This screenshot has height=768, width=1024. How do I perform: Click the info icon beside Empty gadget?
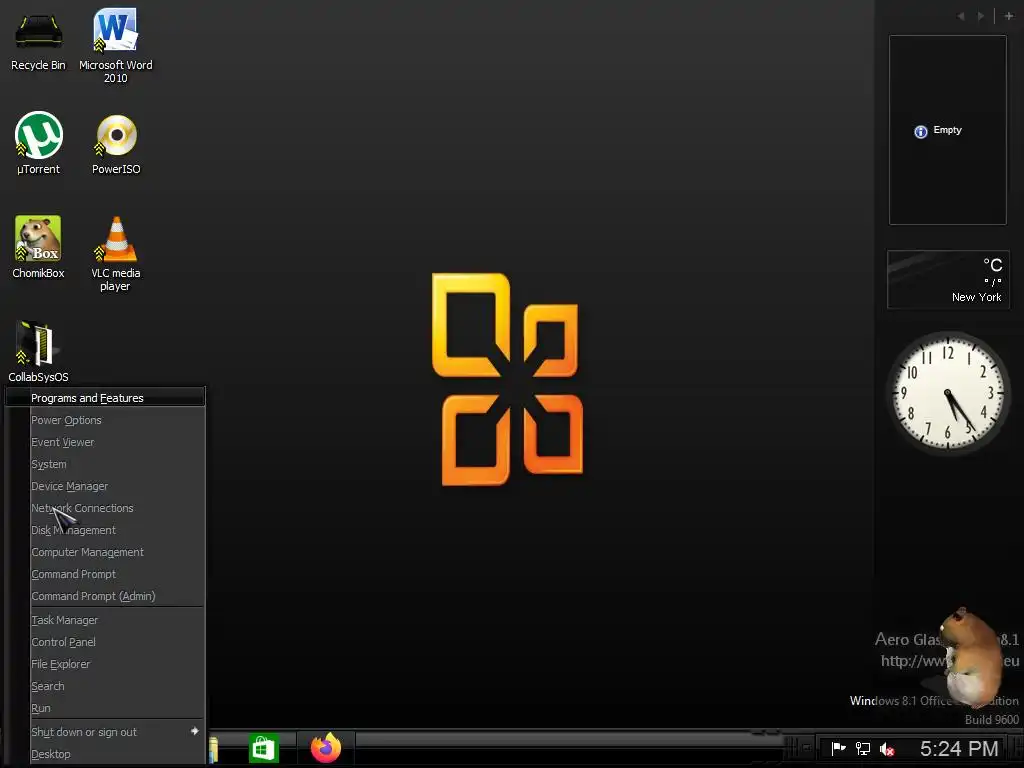920,131
